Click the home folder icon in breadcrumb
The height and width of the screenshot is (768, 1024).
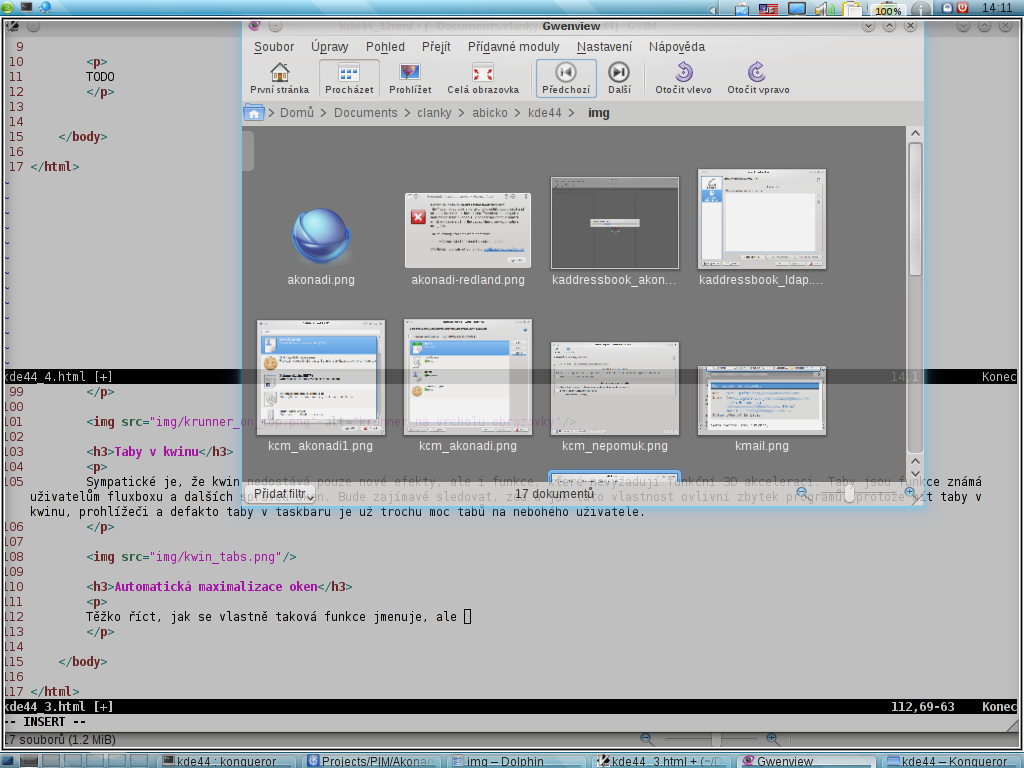pyautogui.click(x=254, y=113)
